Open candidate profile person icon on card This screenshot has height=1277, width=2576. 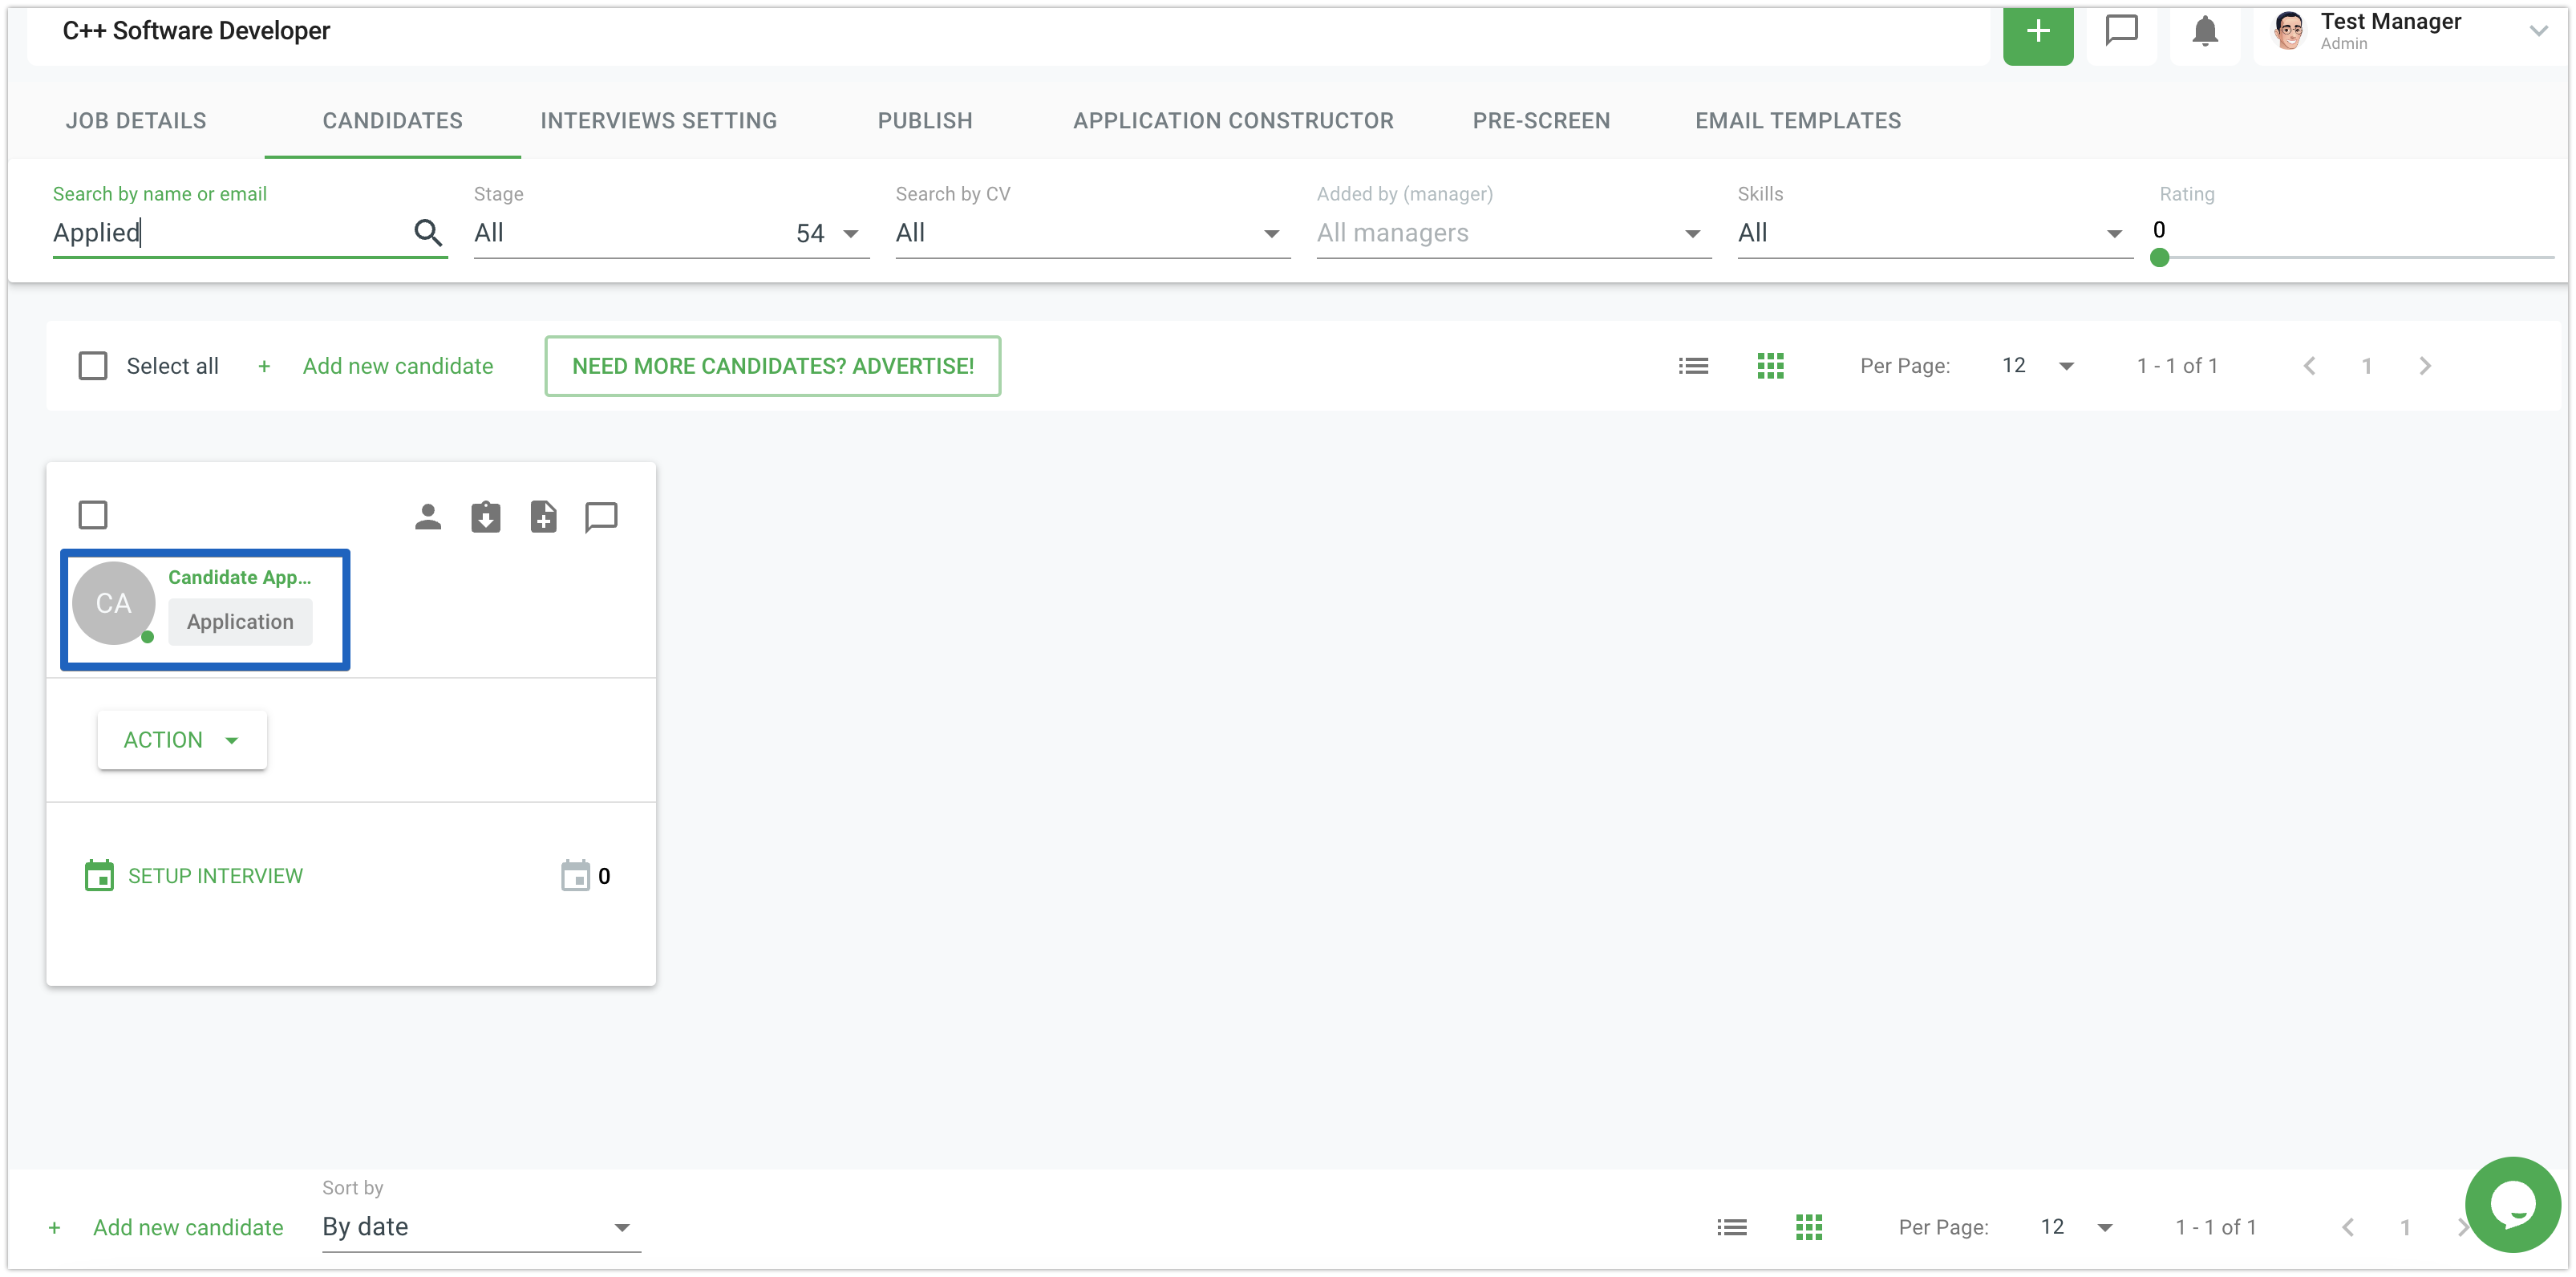pos(428,517)
